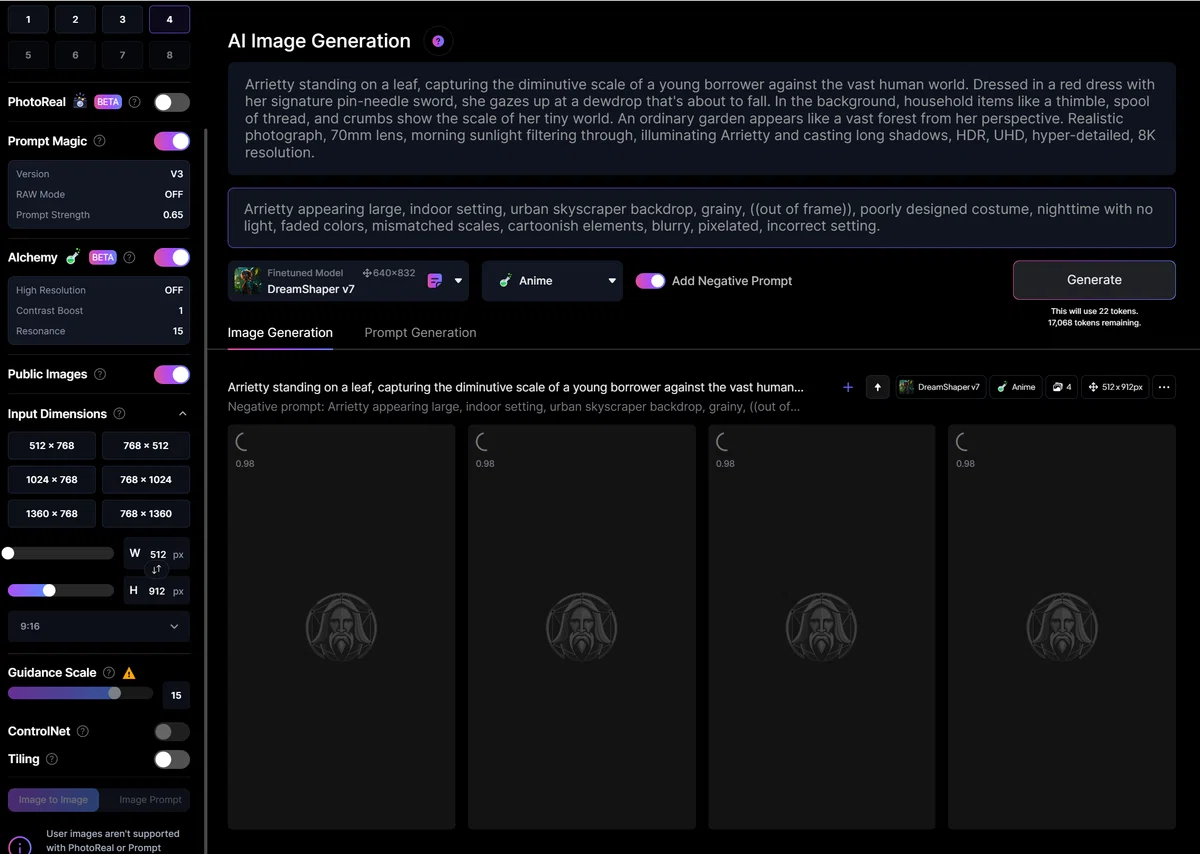Switch to the Image Prompt tab
This screenshot has width=1200, height=854.
(150, 800)
